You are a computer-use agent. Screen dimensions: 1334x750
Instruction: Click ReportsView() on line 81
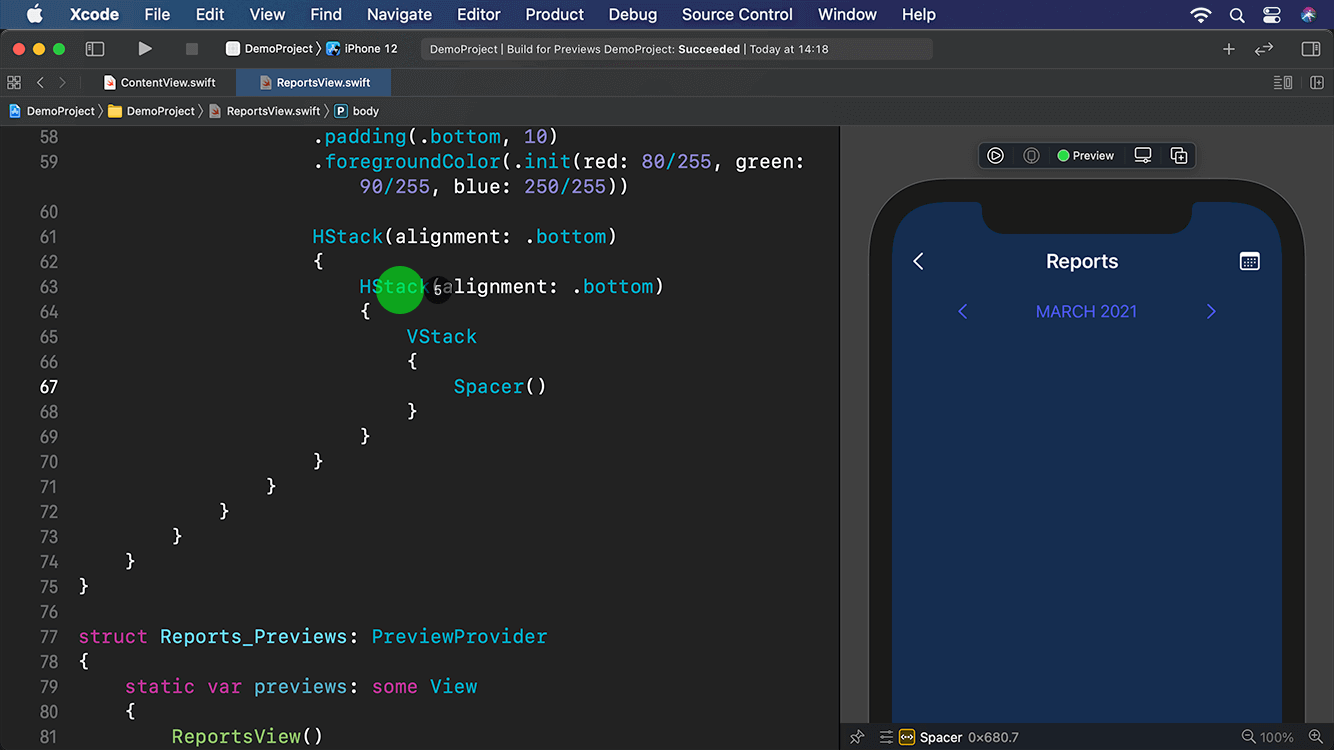click(x=247, y=737)
